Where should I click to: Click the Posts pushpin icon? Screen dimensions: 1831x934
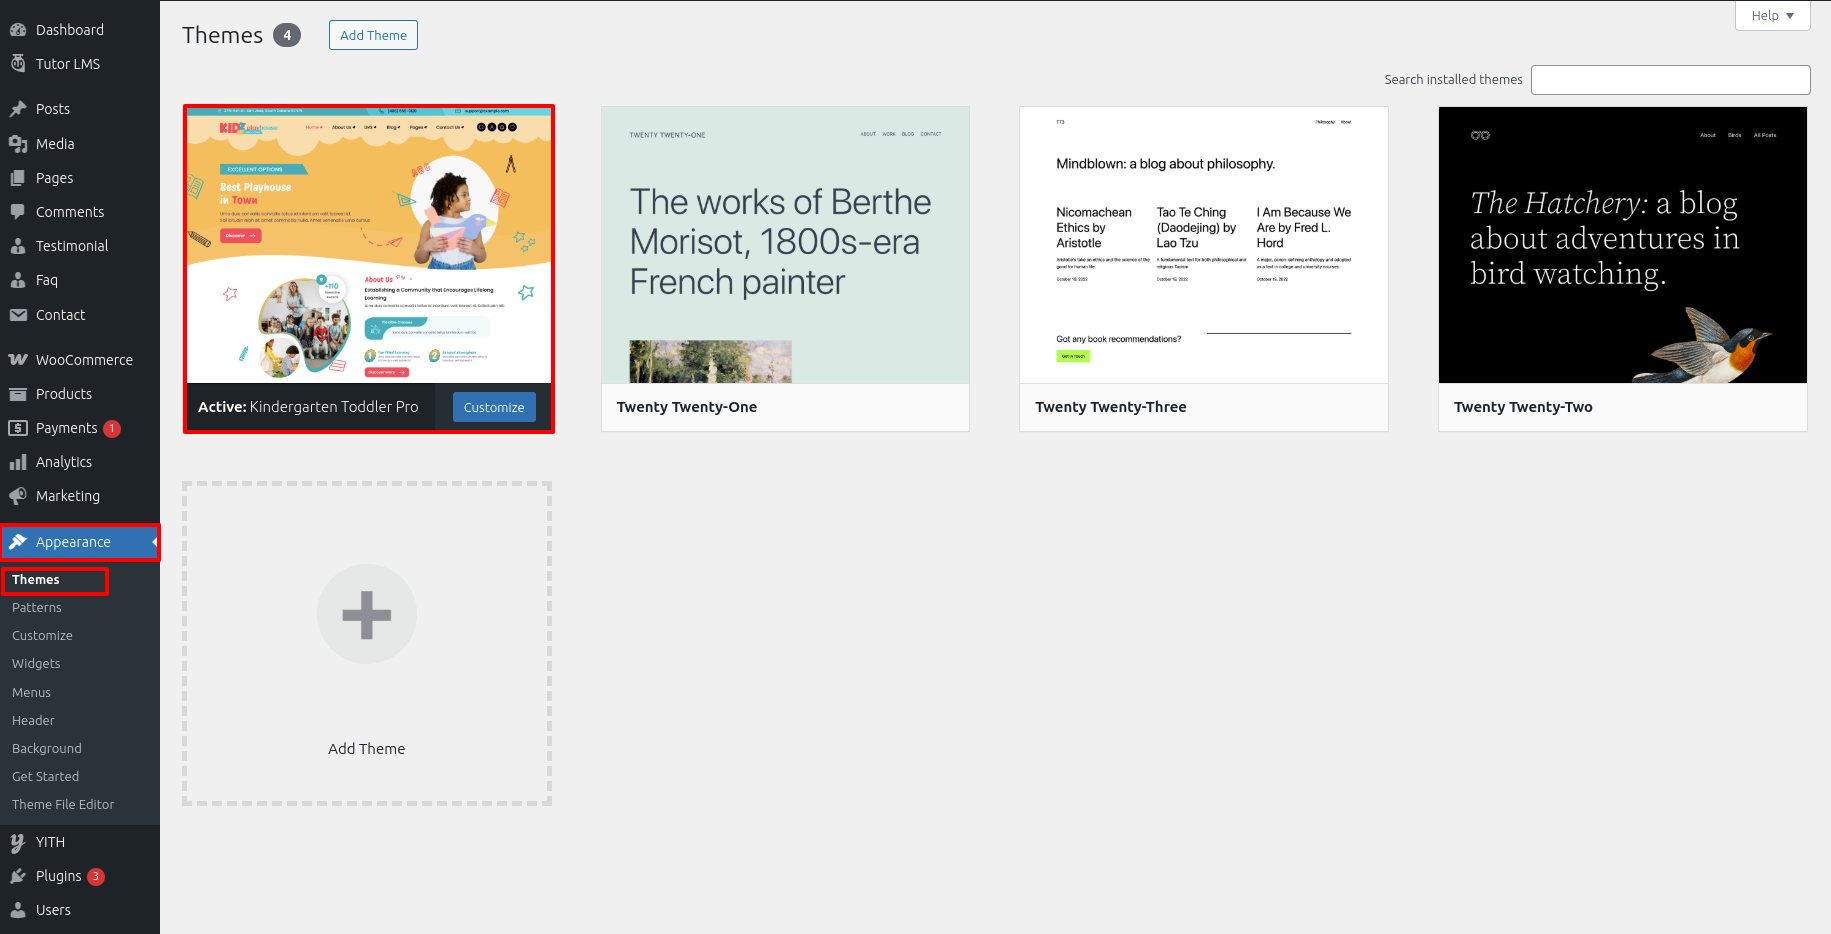click(18, 109)
